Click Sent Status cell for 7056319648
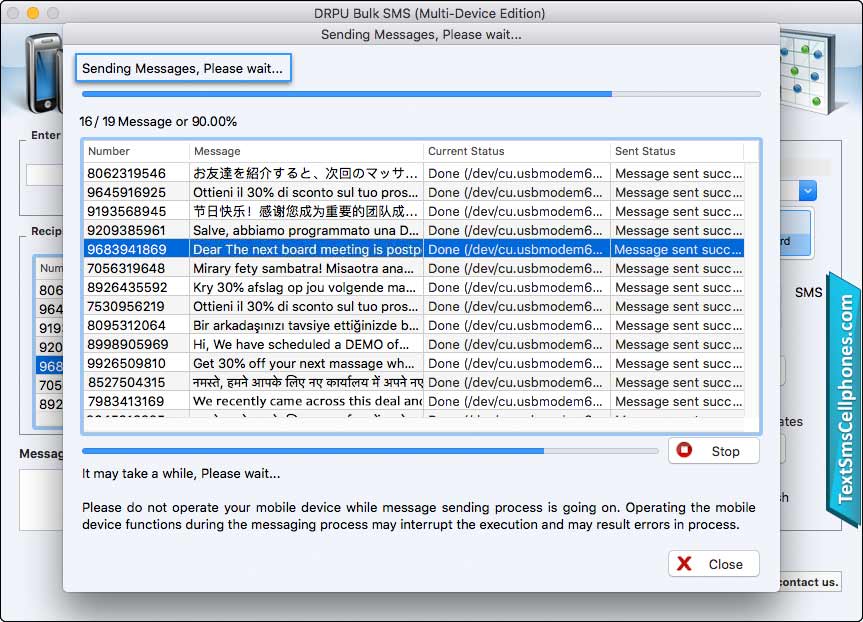The height and width of the screenshot is (622, 863). 678,268
